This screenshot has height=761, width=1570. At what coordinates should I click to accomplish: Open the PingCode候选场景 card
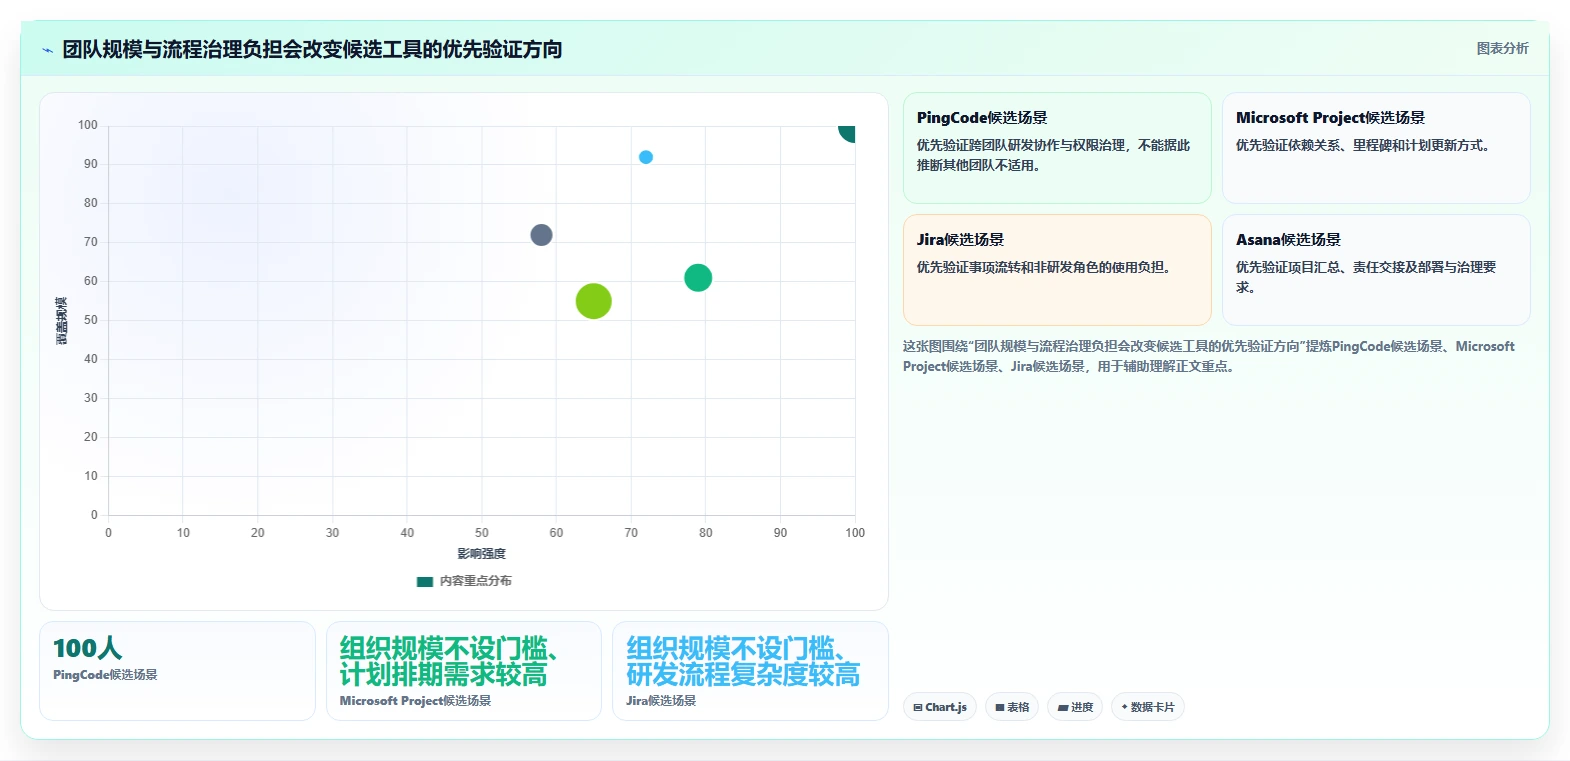coord(1057,148)
